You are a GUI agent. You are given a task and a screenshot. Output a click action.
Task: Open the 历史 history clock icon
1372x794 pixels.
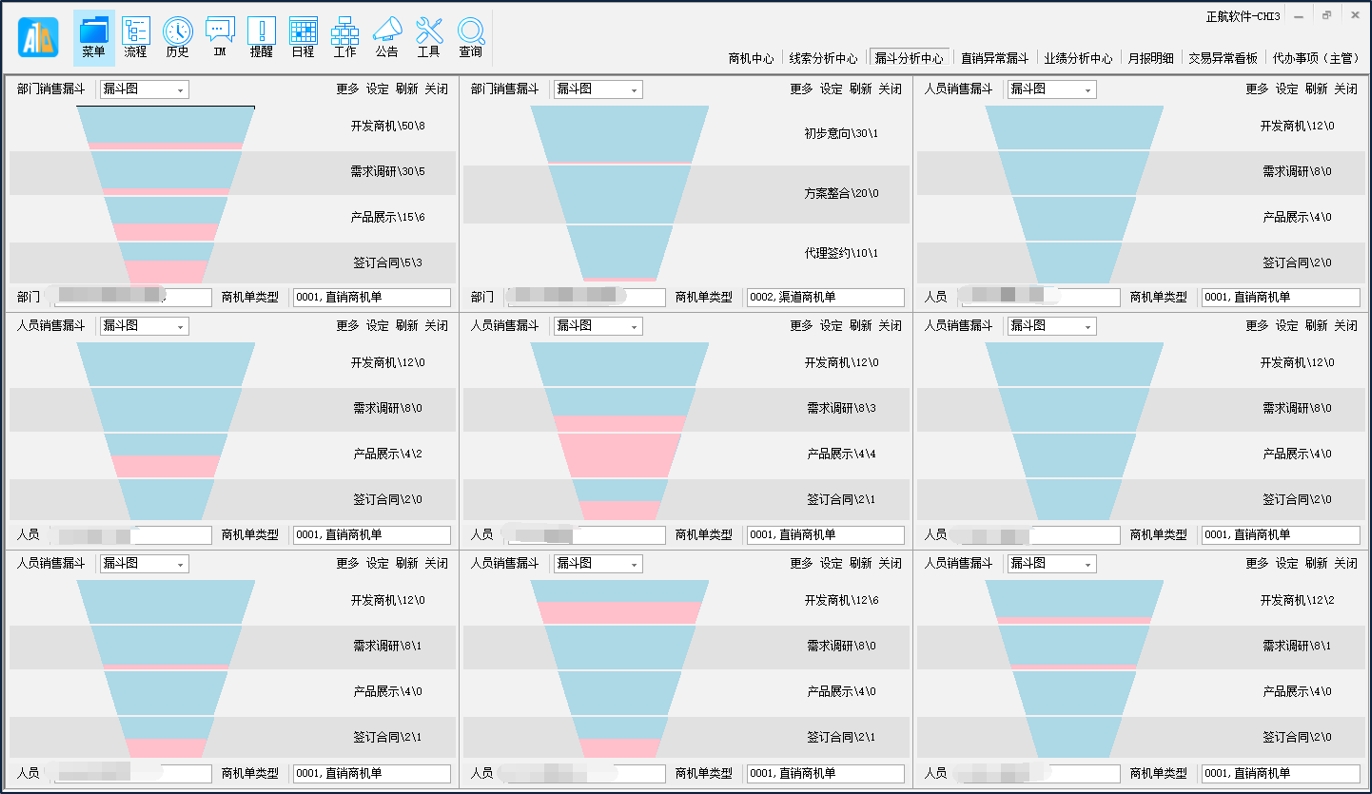[178, 37]
